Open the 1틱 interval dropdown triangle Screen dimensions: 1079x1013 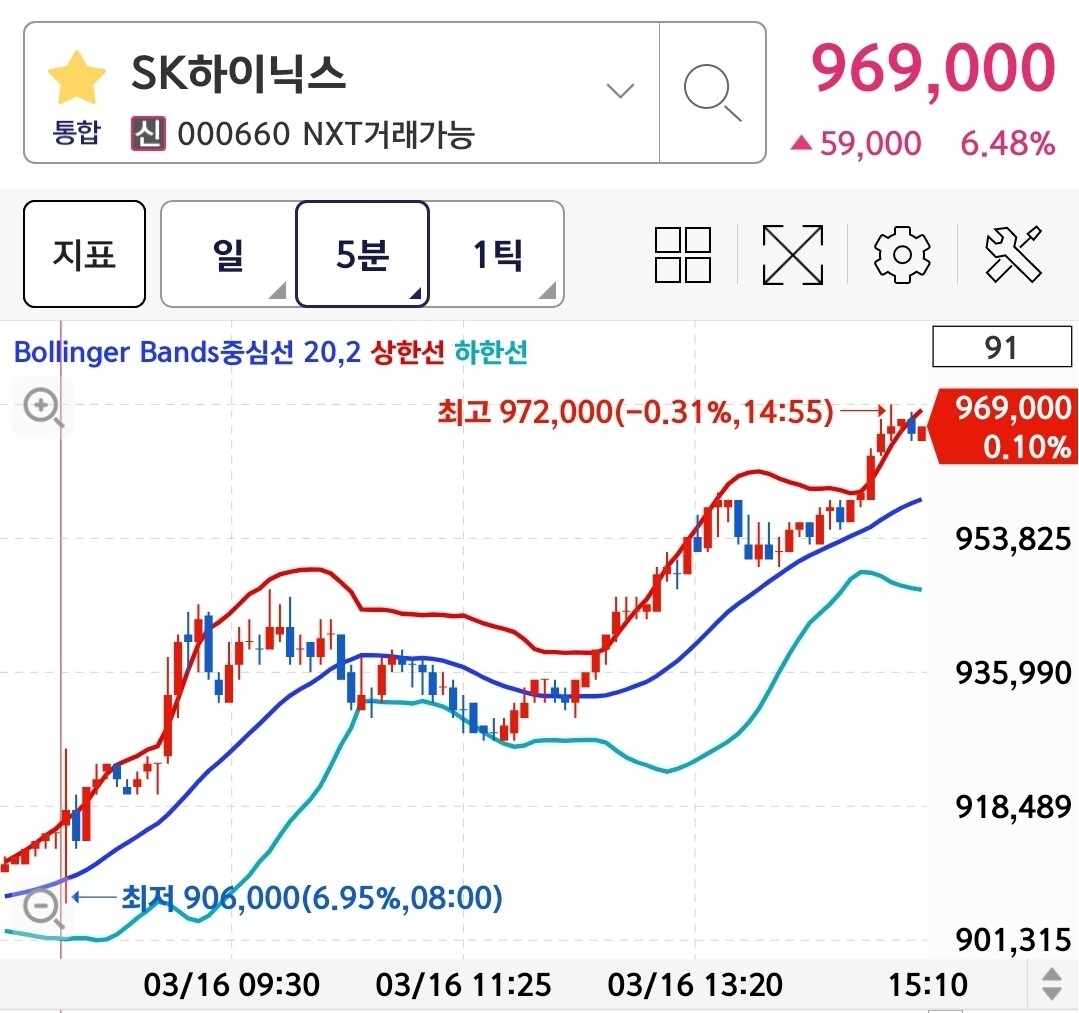click(548, 290)
